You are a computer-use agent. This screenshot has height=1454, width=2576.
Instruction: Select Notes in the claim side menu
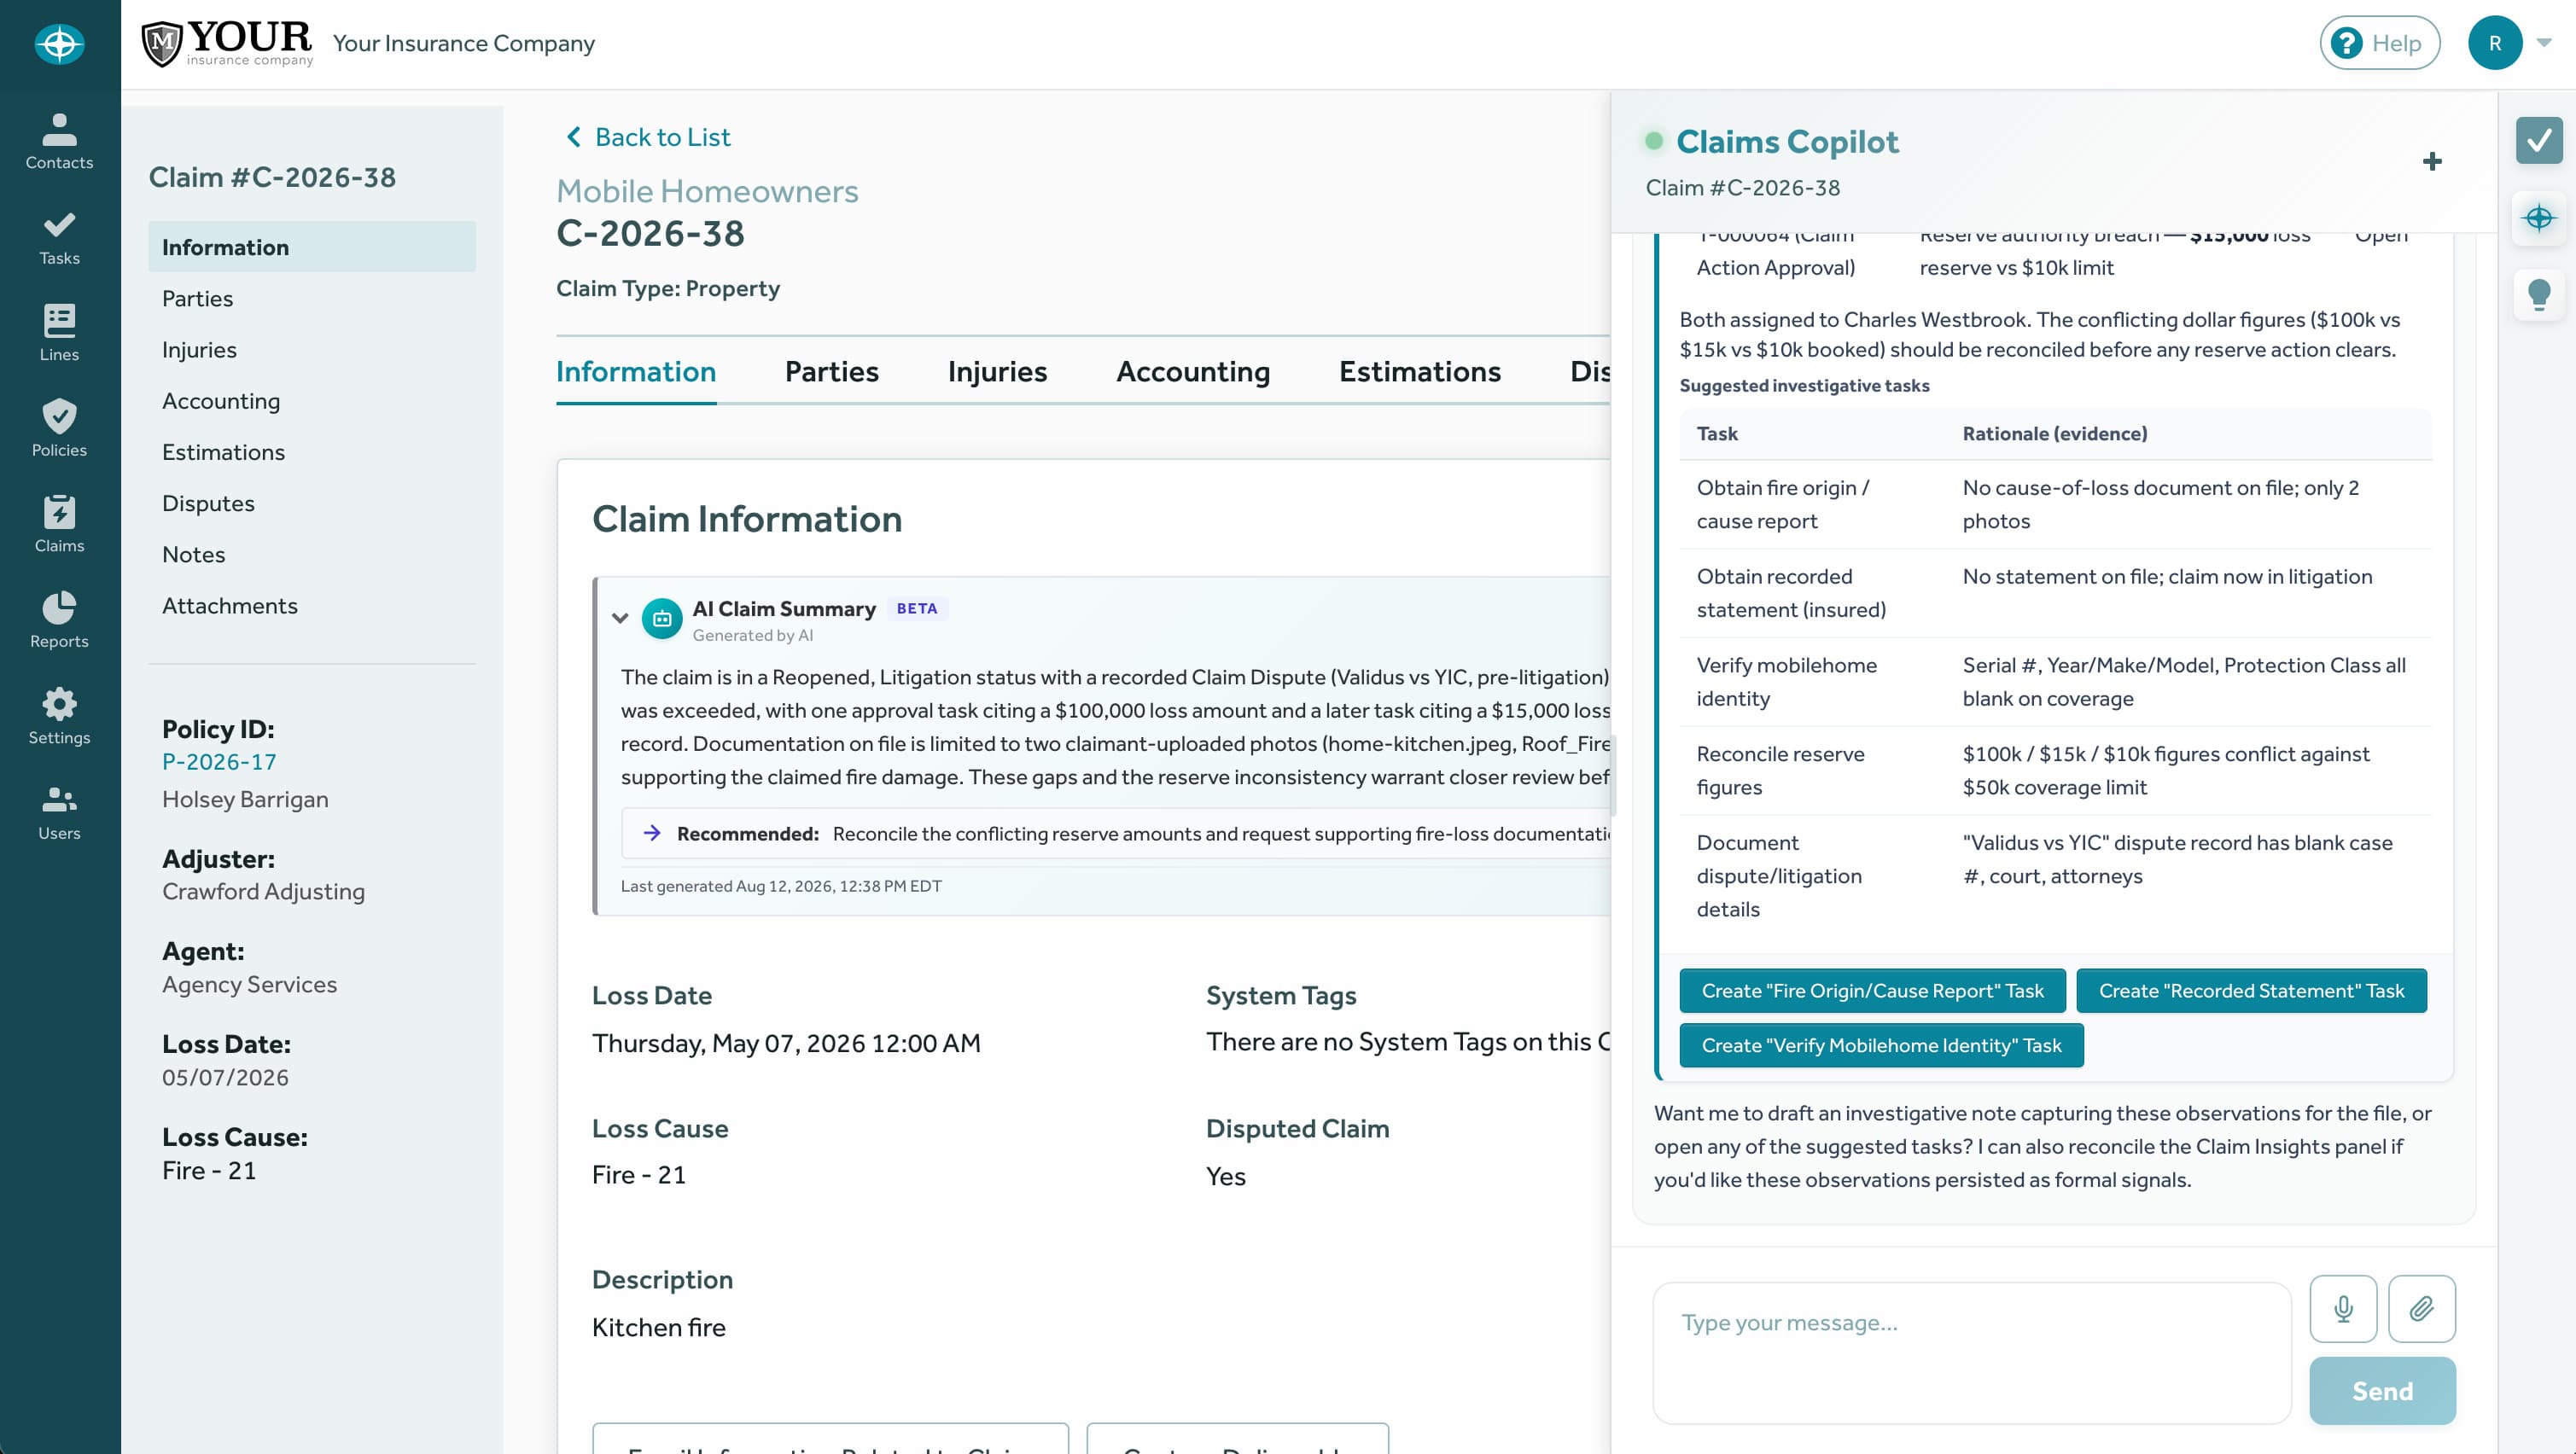(x=193, y=554)
